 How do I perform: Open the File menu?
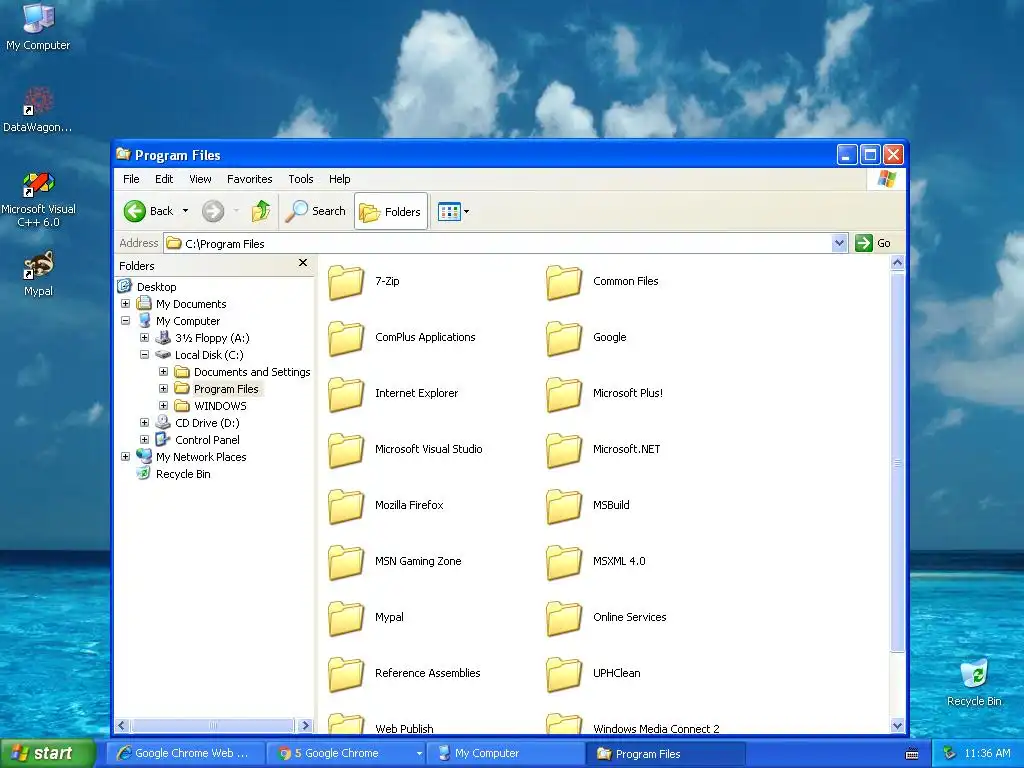click(131, 179)
